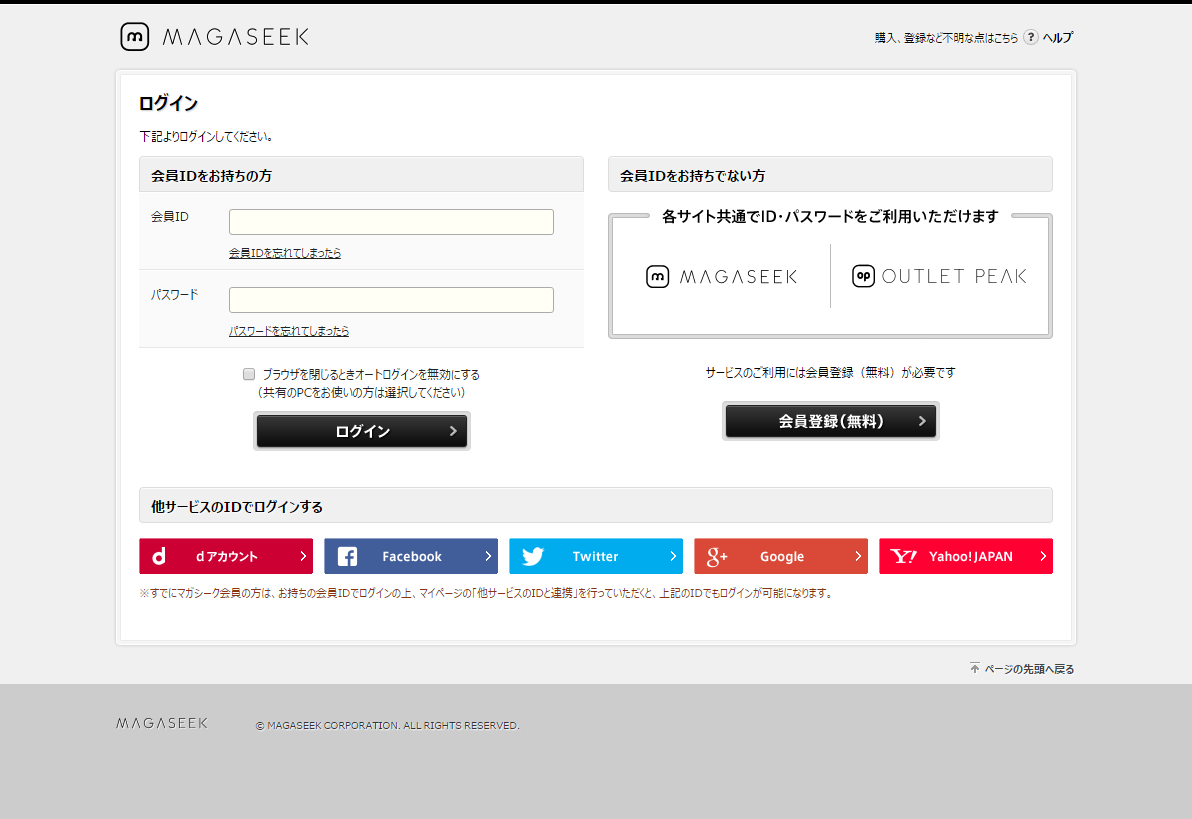Click the Twitter bird icon
Screen dimensions: 1192x819
(x=533, y=557)
